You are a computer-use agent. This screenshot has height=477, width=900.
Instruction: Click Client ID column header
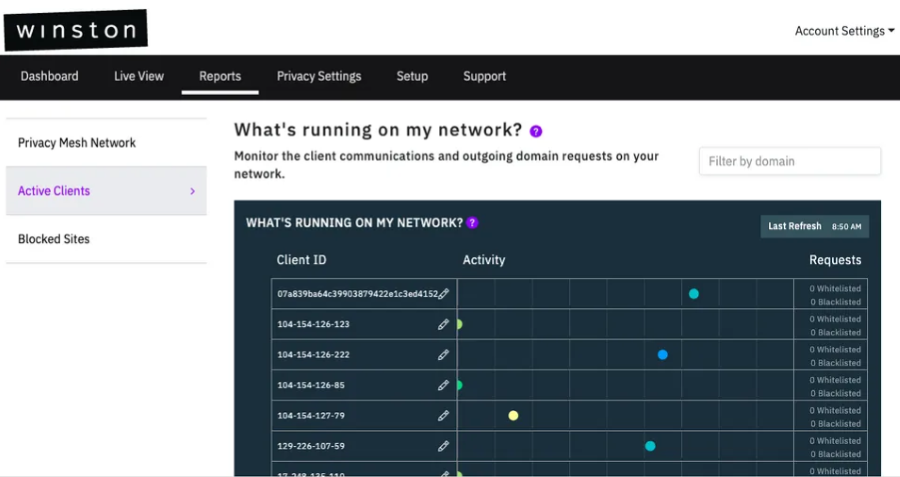tap(301, 260)
